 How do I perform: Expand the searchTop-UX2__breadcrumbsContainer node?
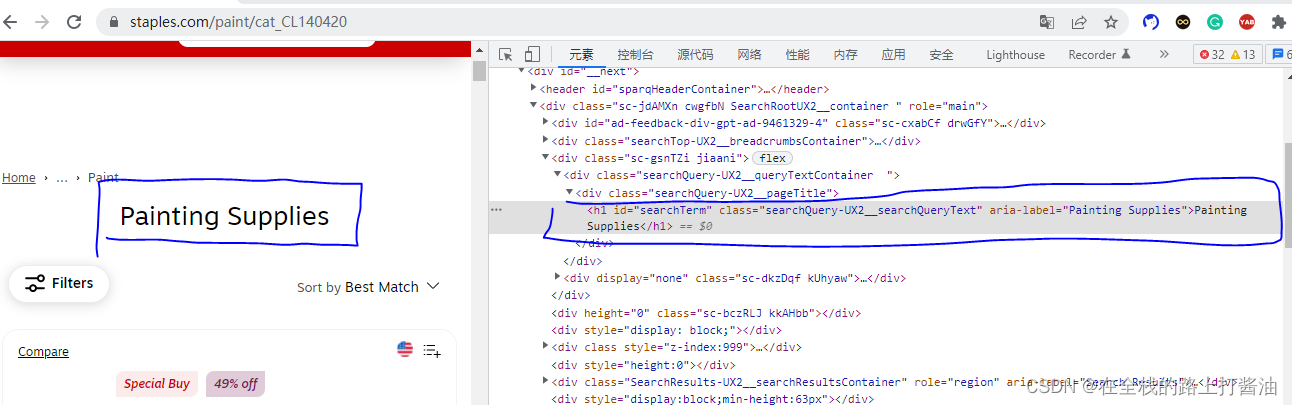click(x=545, y=141)
